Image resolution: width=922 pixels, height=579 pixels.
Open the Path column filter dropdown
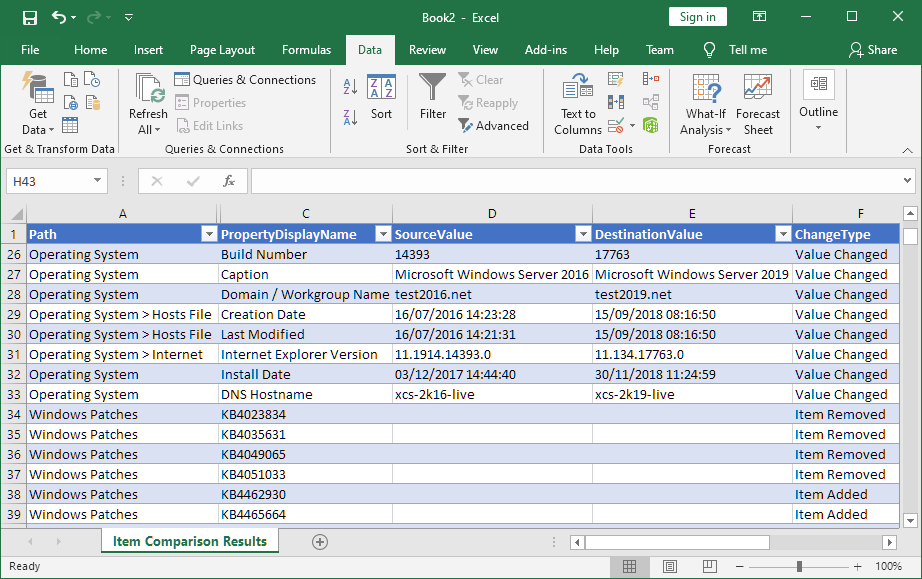tap(209, 235)
